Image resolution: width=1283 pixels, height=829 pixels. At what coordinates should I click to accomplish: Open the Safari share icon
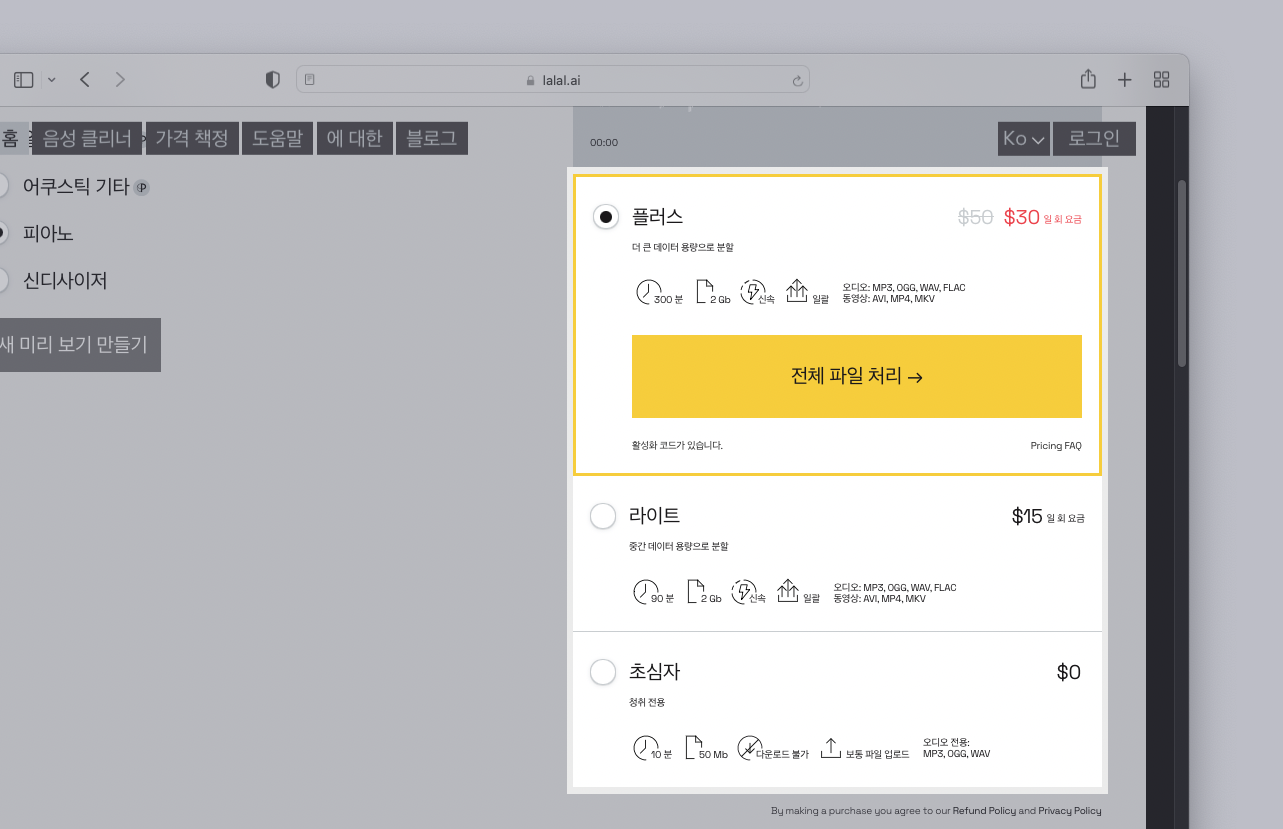tap(1088, 79)
